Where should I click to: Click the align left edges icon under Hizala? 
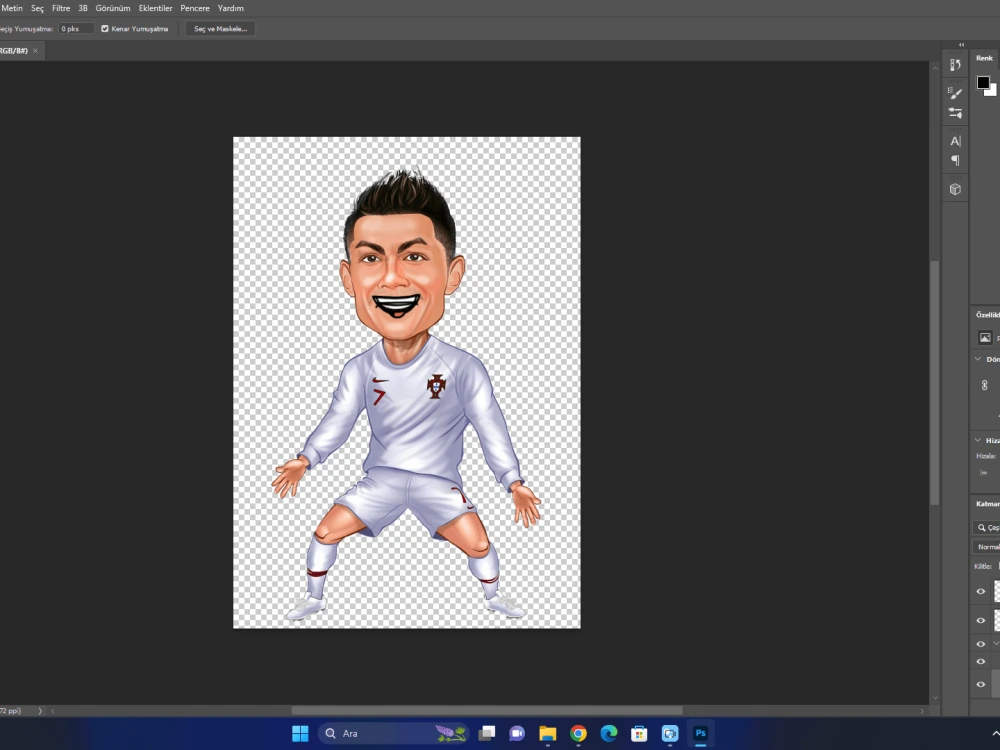pos(983,473)
